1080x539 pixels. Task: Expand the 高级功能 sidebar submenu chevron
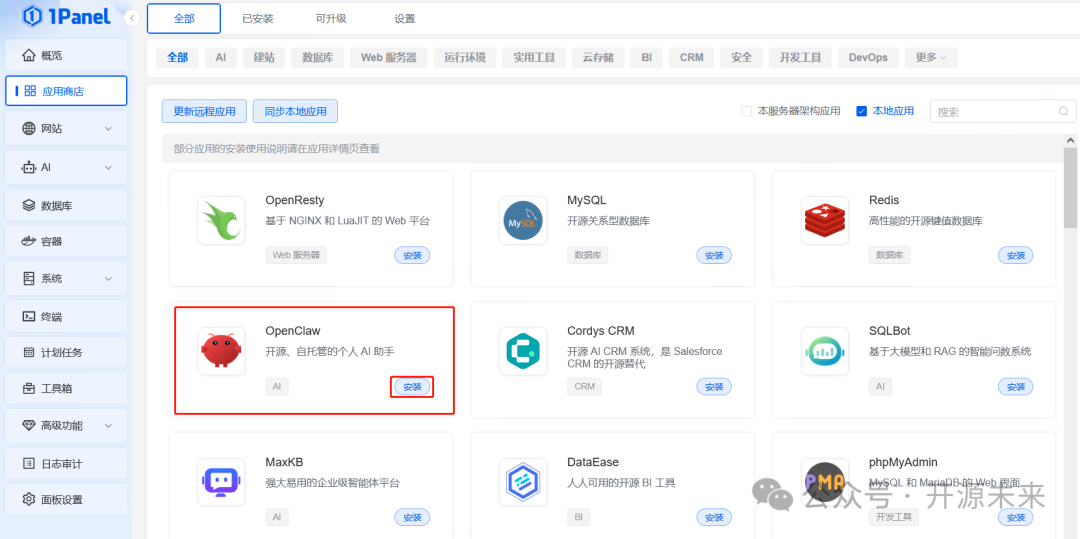[108, 426]
